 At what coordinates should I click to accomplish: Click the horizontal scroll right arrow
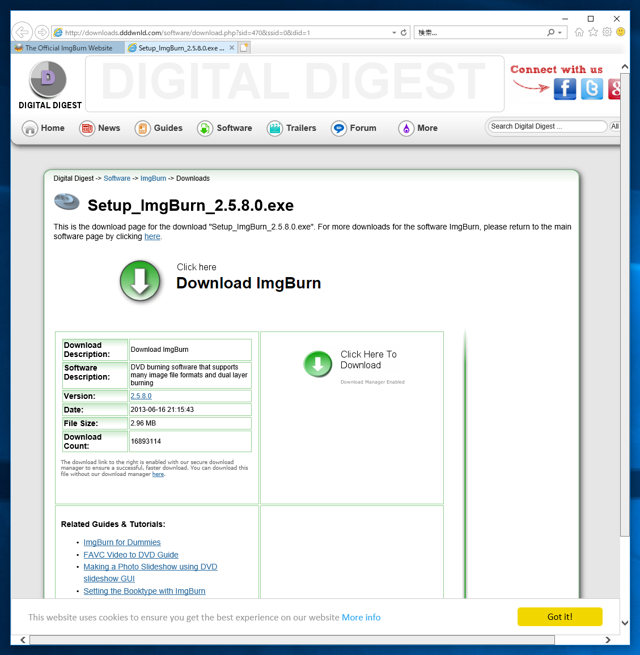pyautogui.click(x=607, y=640)
